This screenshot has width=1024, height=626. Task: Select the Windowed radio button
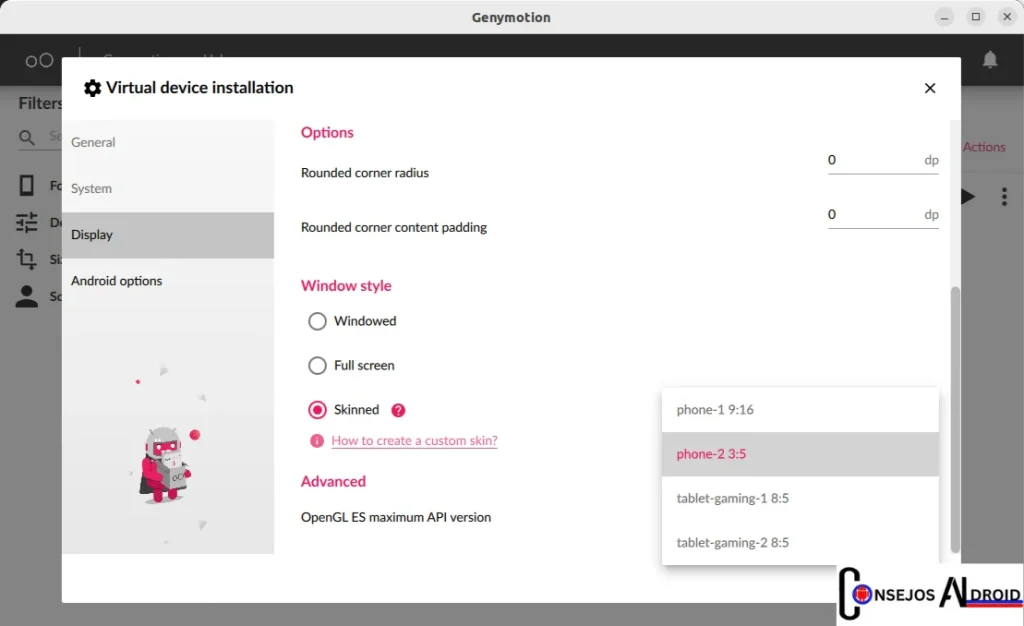pos(317,321)
